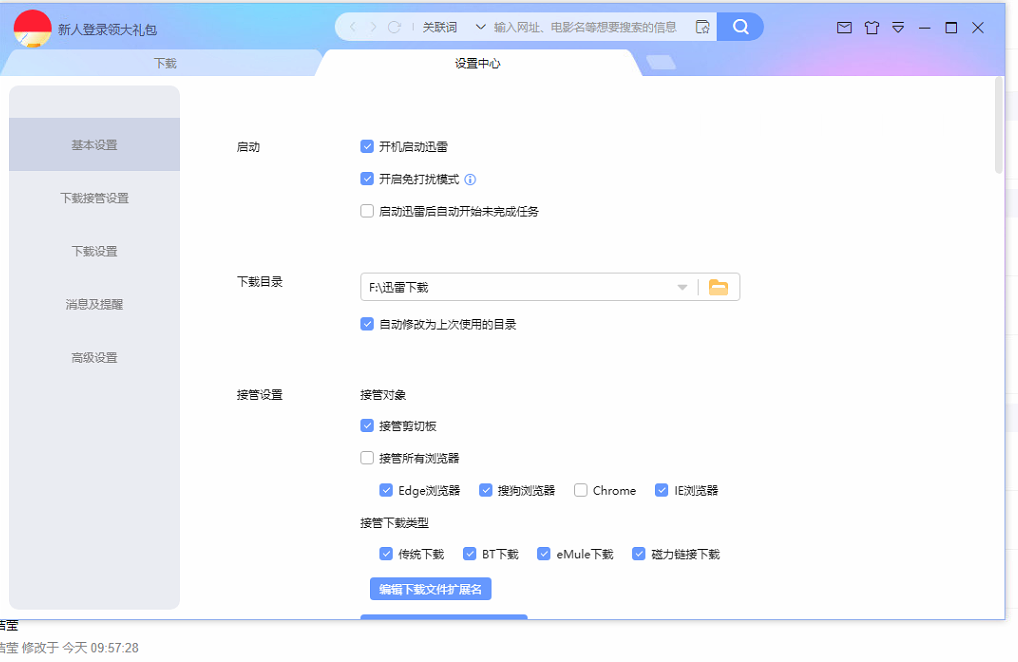Switch to the 下载 tab
The width and height of the screenshot is (1018, 662).
coord(165,63)
